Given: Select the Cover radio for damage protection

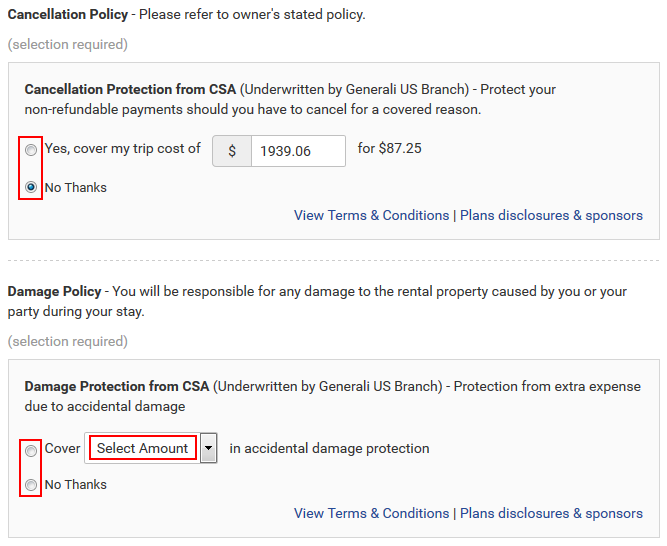Looking at the screenshot, I should [x=32, y=450].
